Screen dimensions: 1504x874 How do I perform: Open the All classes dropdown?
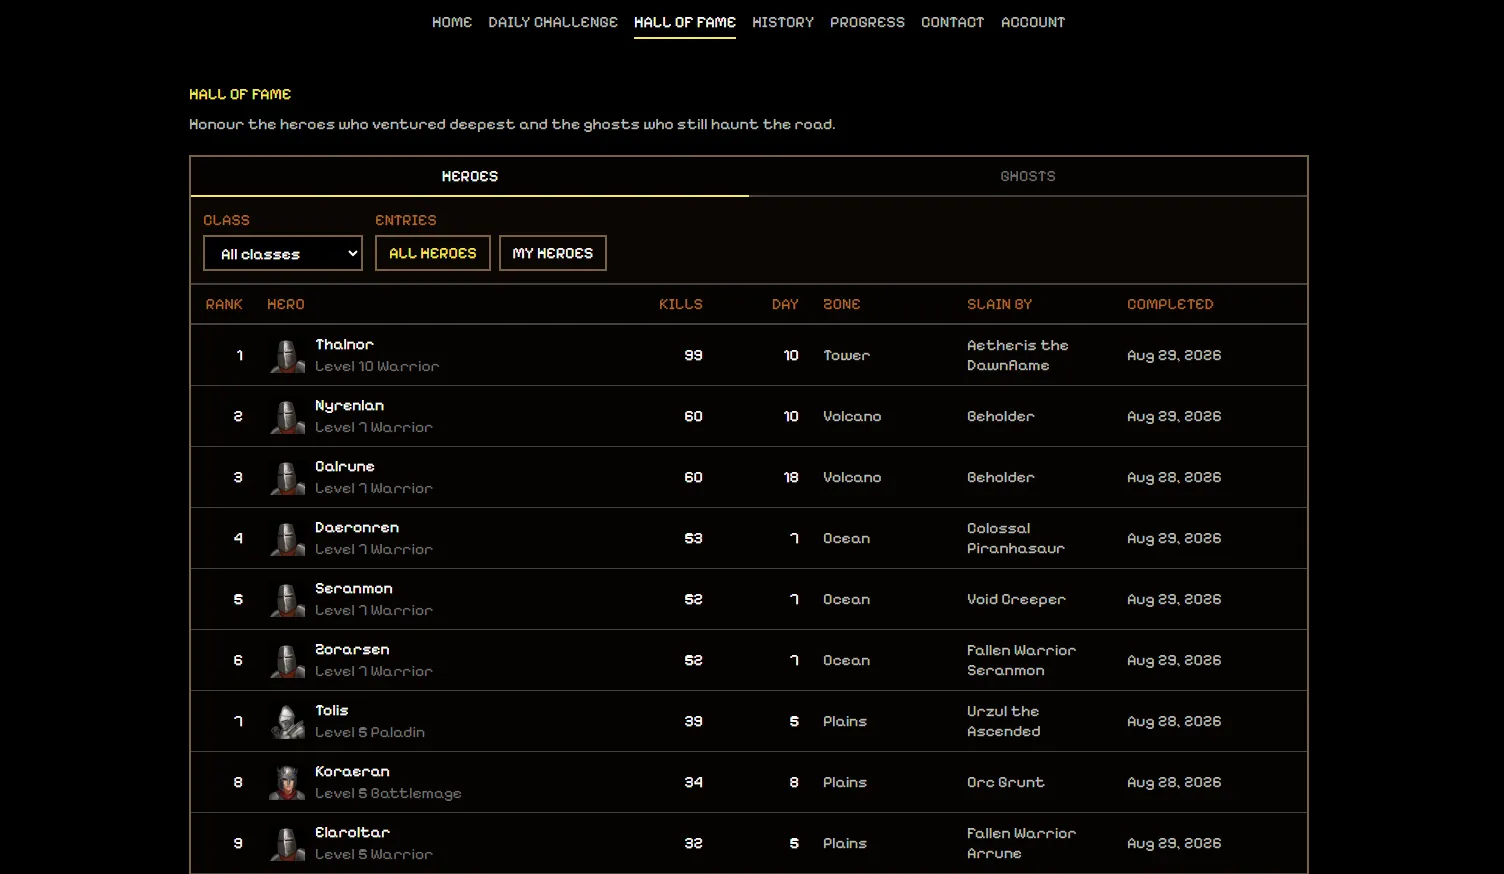point(283,254)
